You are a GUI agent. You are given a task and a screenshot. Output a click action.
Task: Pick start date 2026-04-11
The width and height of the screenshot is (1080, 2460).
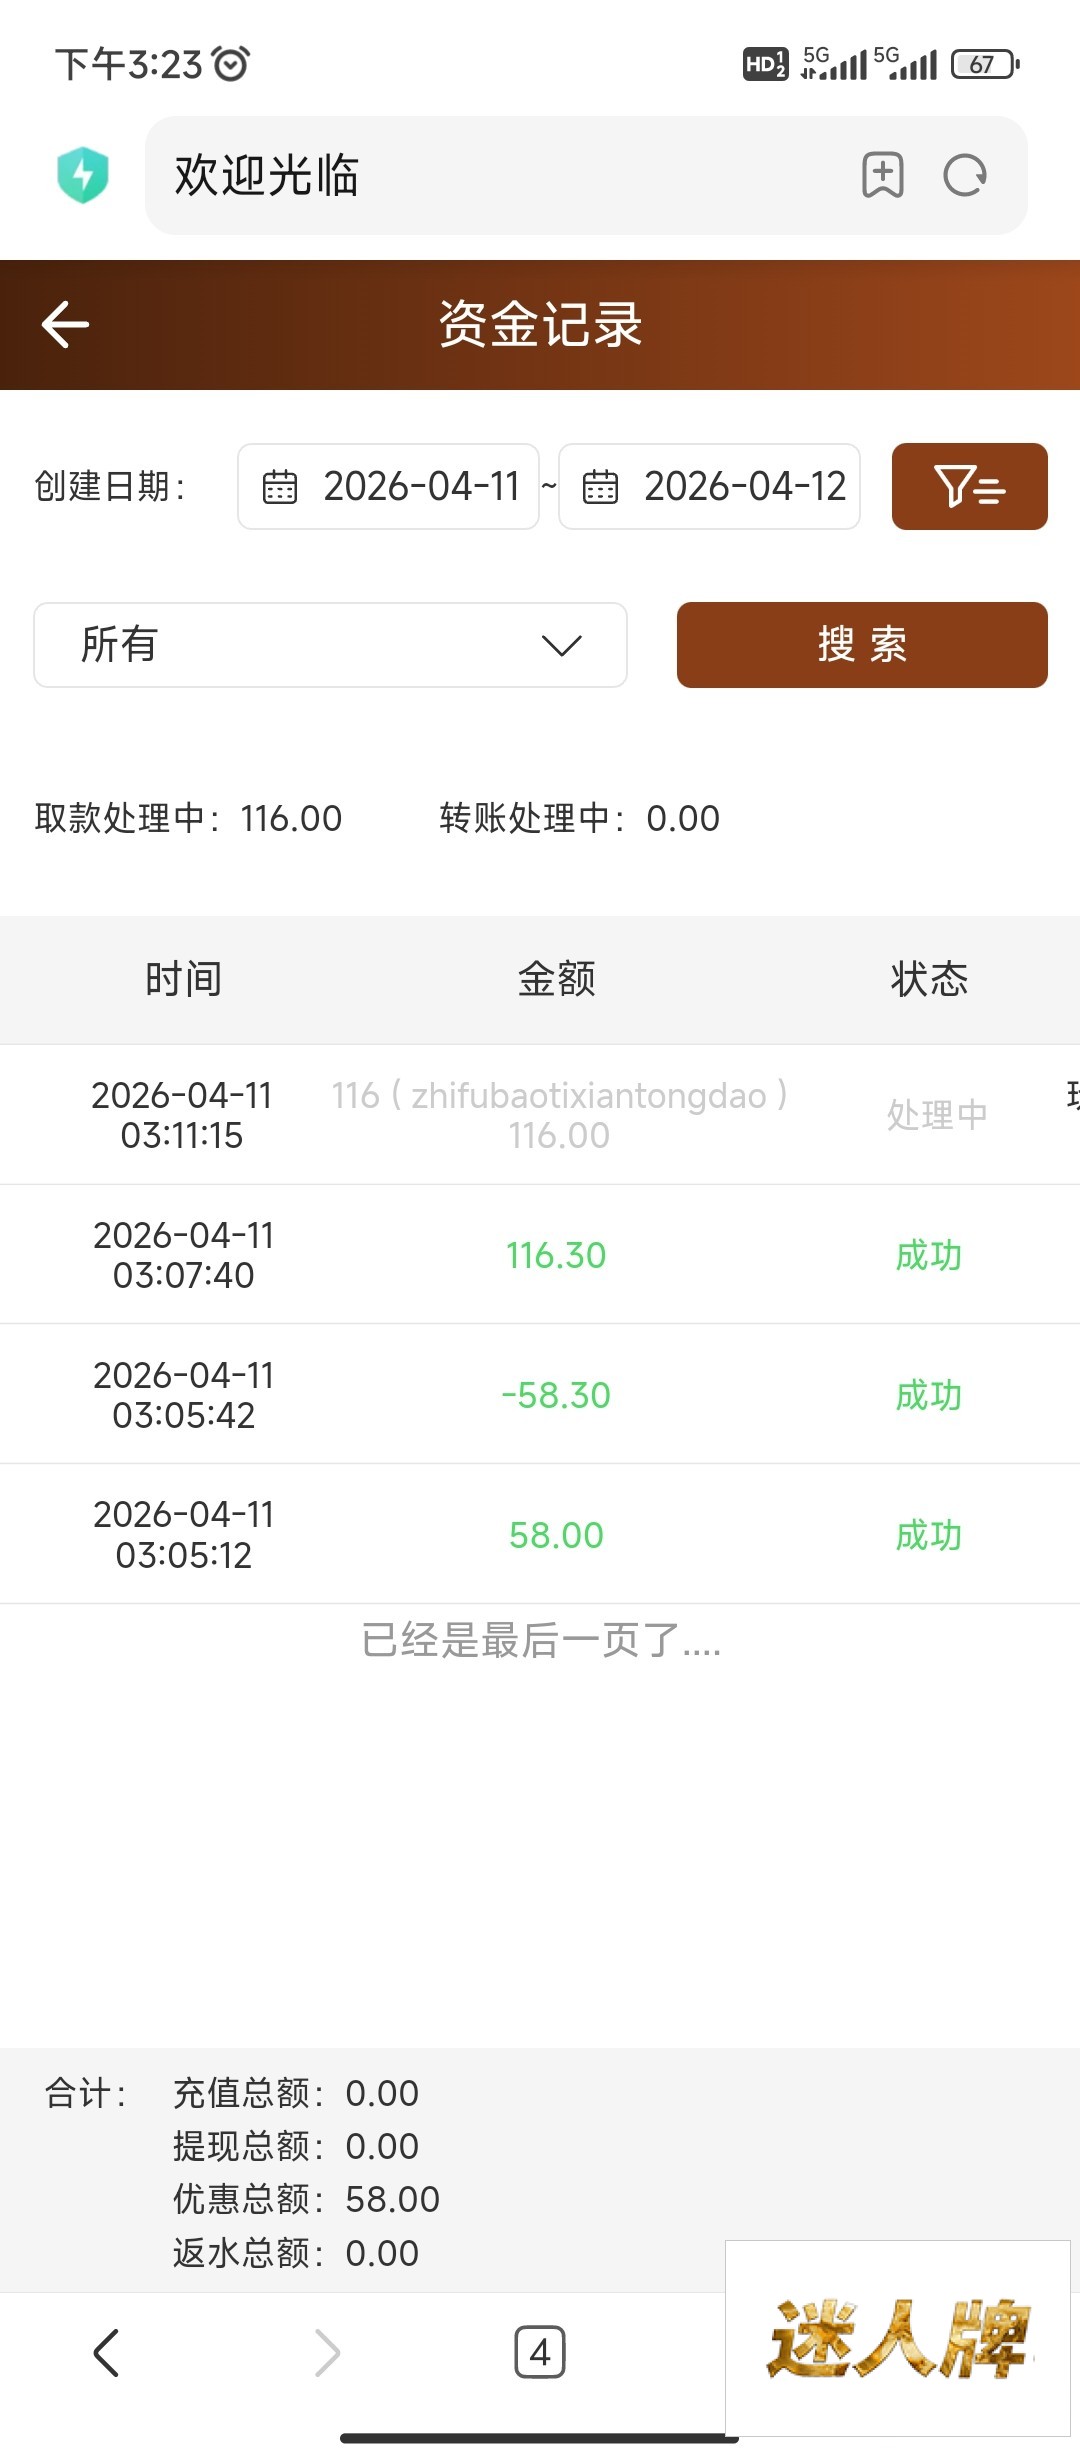point(421,487)
